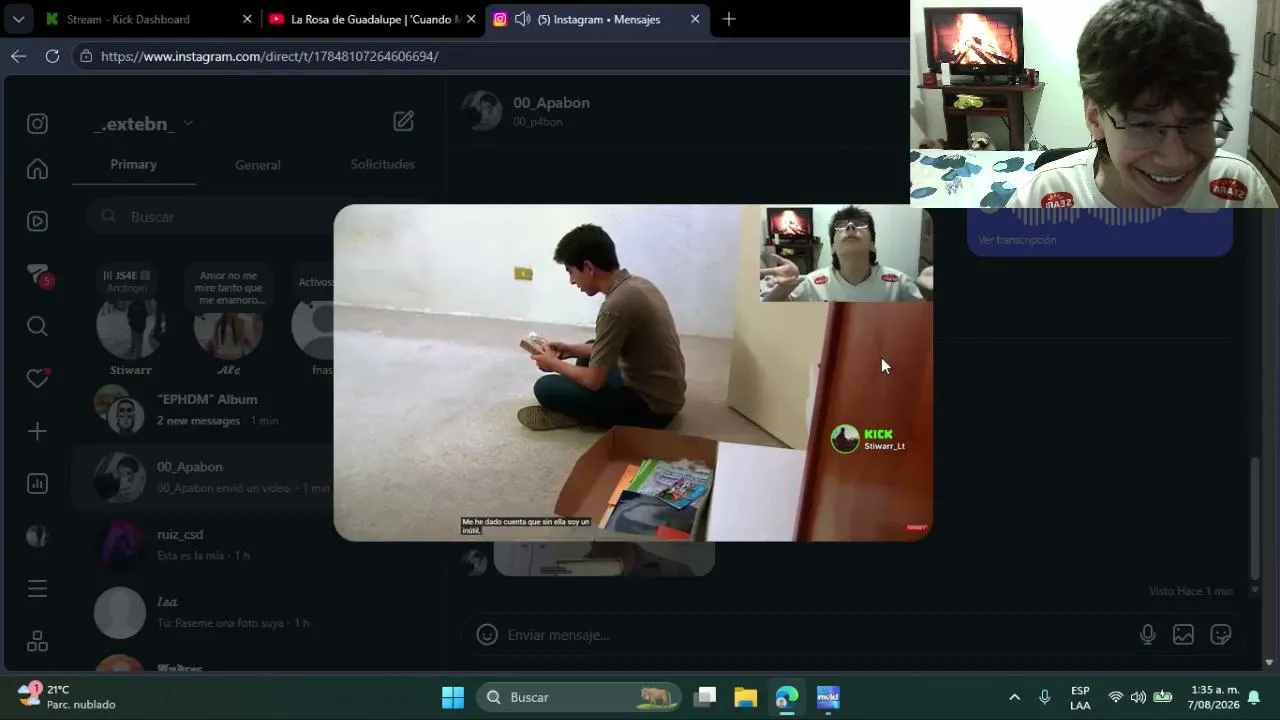Screen dimensions: 1280x720
Task: Open Notifications heart icon
Action: pyautogui.click(x=37, y=378)
